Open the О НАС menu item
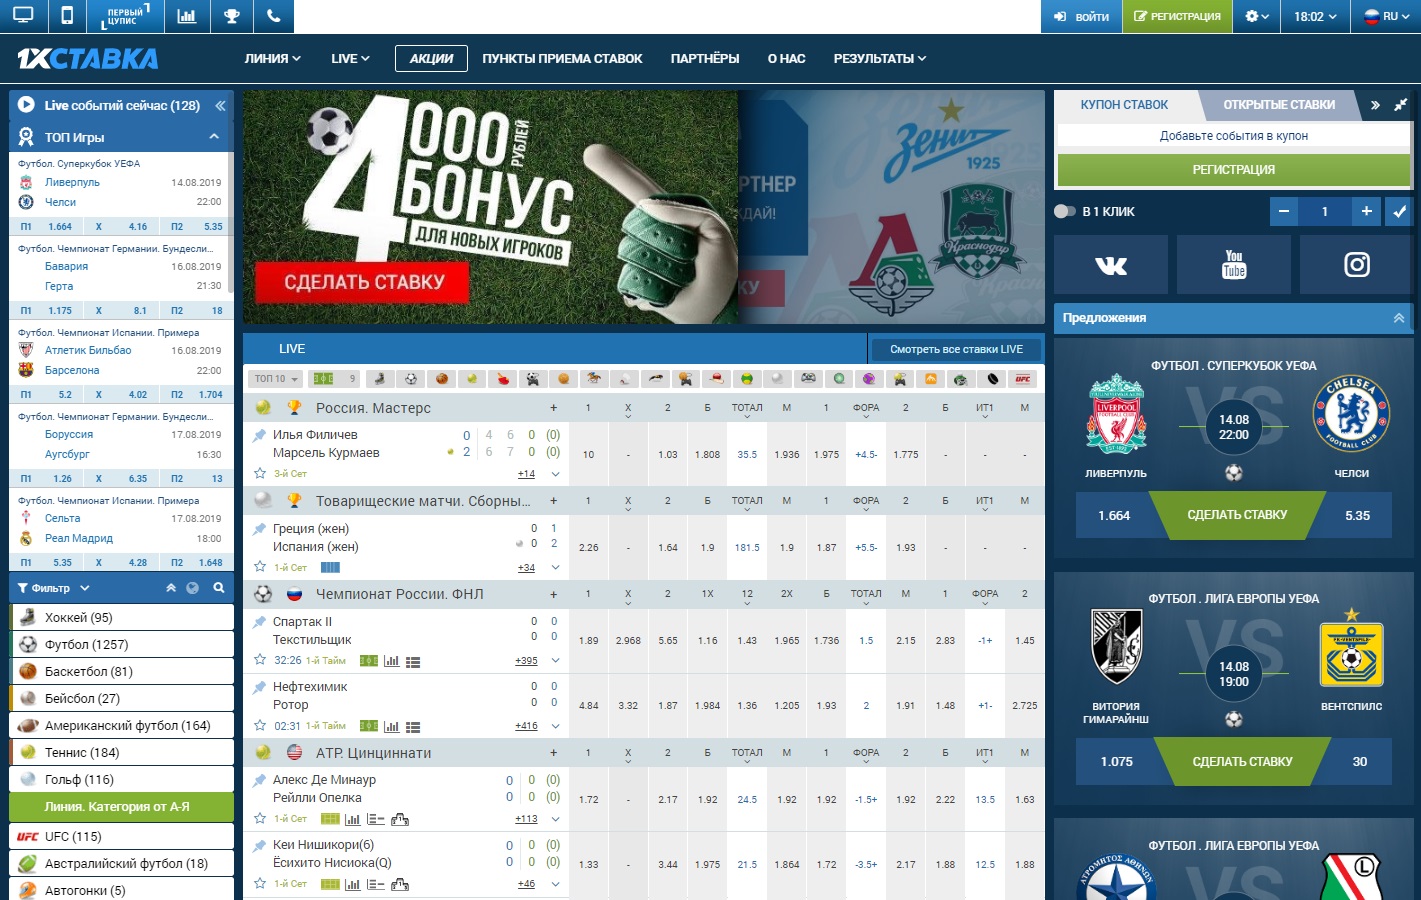The width and height of the screenshot is (1421, 900). (x=787, y=58)
